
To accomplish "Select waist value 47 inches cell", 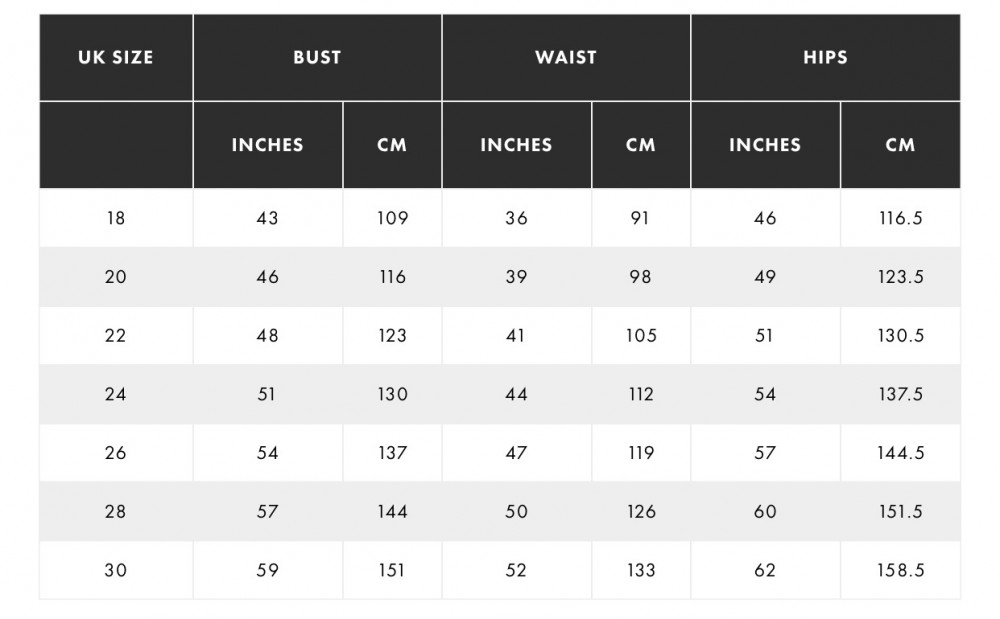I will [x=517, y=453].
